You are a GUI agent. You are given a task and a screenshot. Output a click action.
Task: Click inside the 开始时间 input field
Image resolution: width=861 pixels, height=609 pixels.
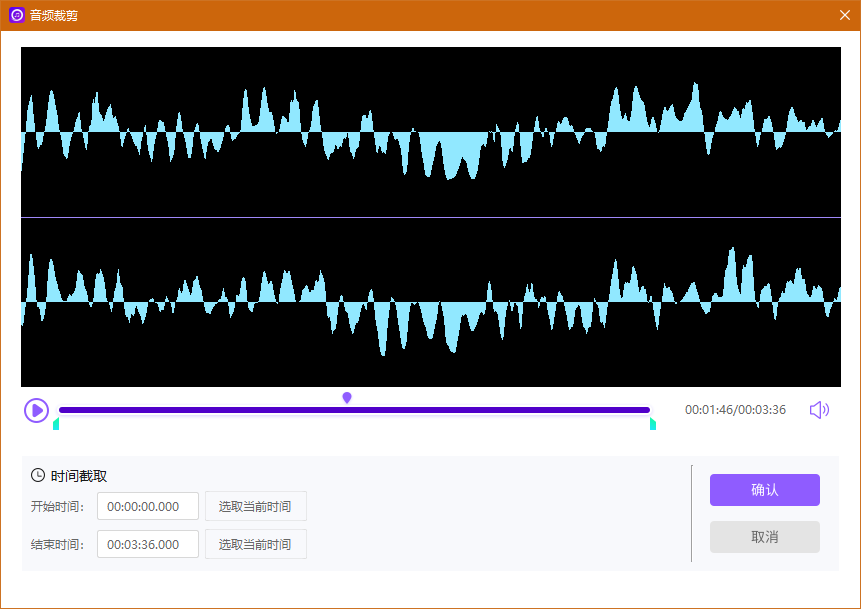click(x=147, y=506)
